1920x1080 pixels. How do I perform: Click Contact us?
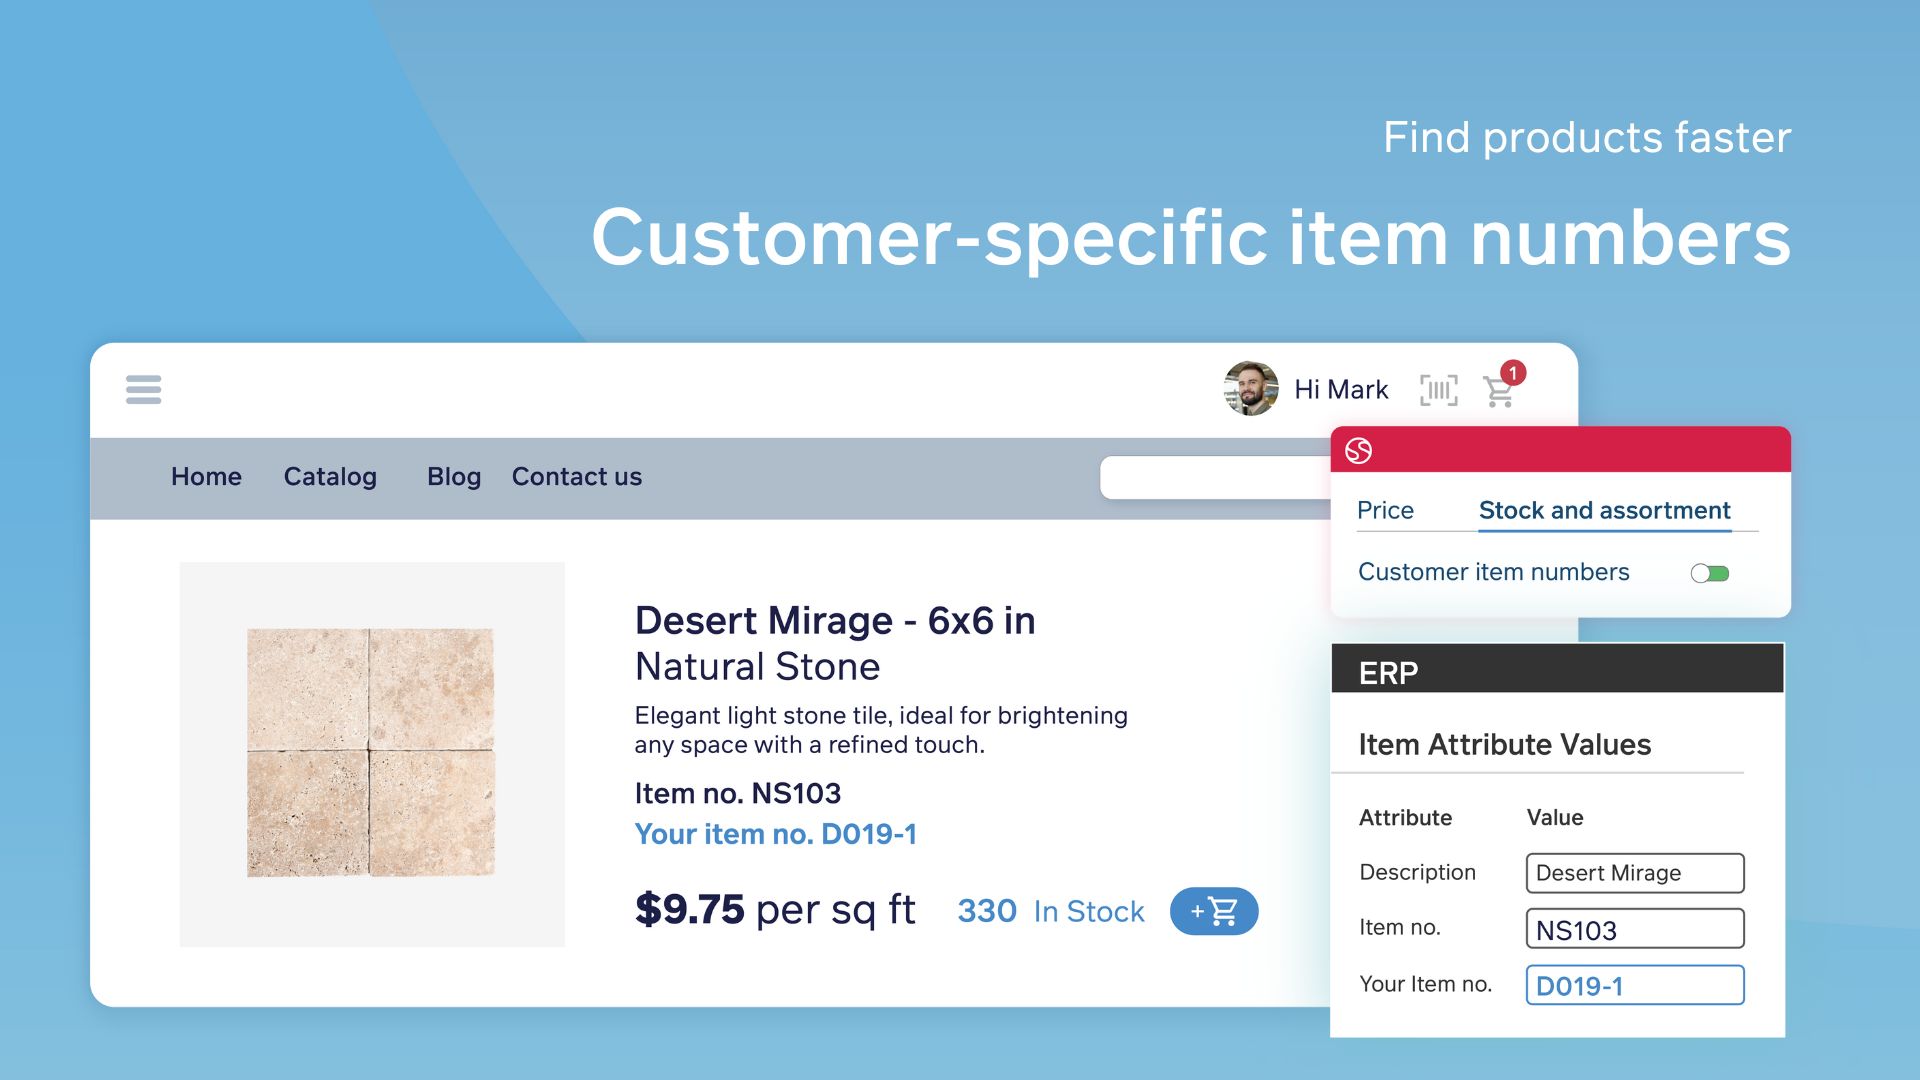576,477
